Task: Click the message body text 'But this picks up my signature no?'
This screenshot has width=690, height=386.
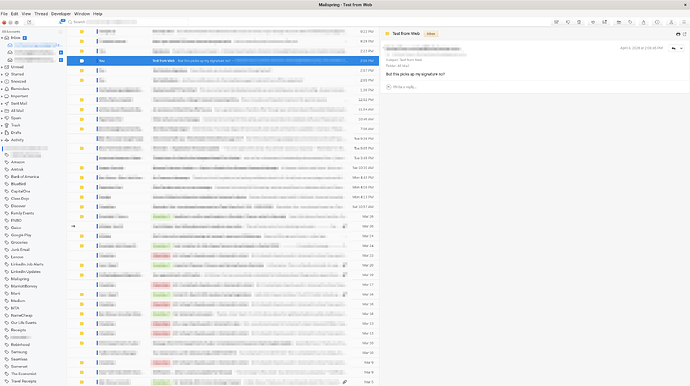Action: 415,74
